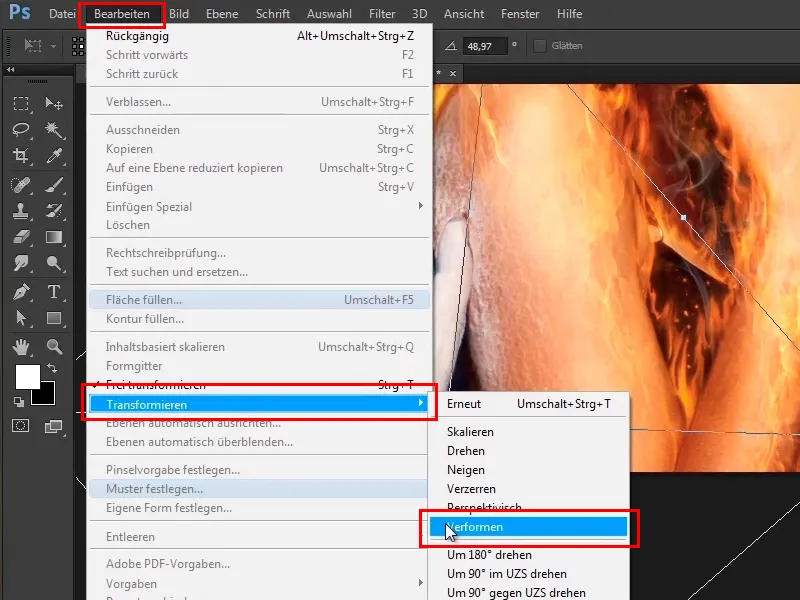
Task: Select the Path Selection tool
Action: pos(21,318)
